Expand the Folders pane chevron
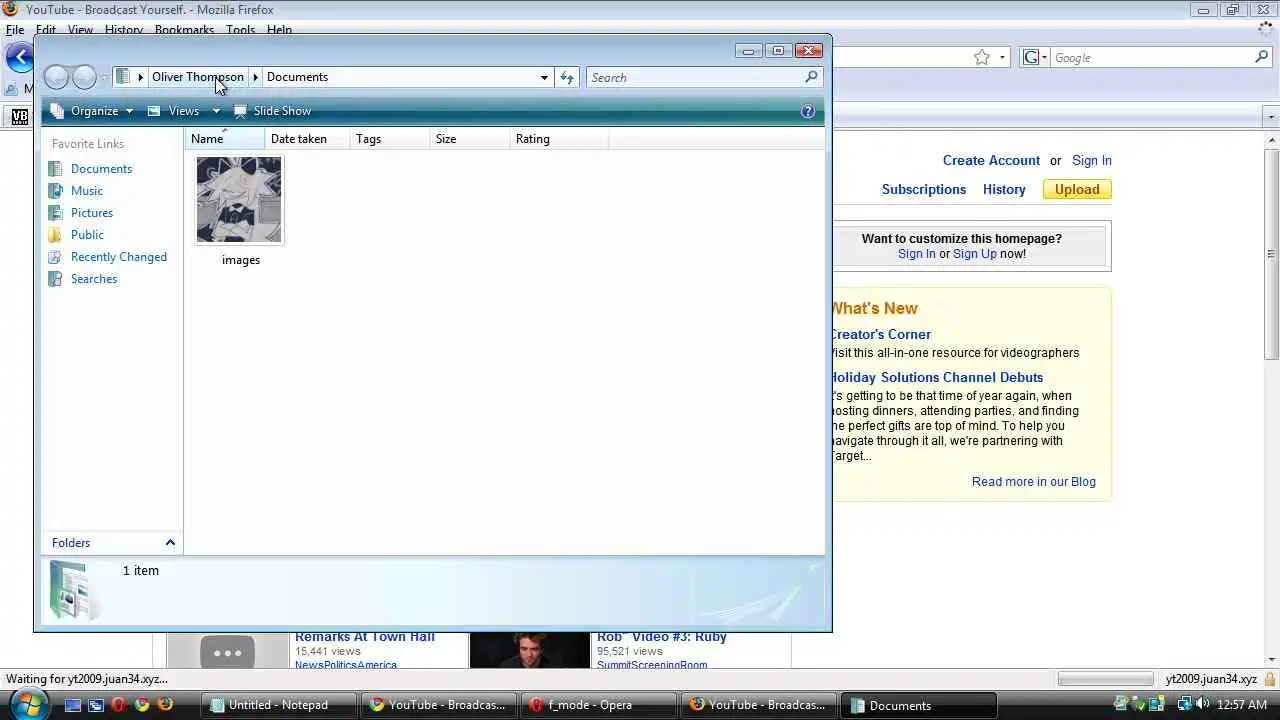Viewport: 1280px width, 720px height. point(170,543)
